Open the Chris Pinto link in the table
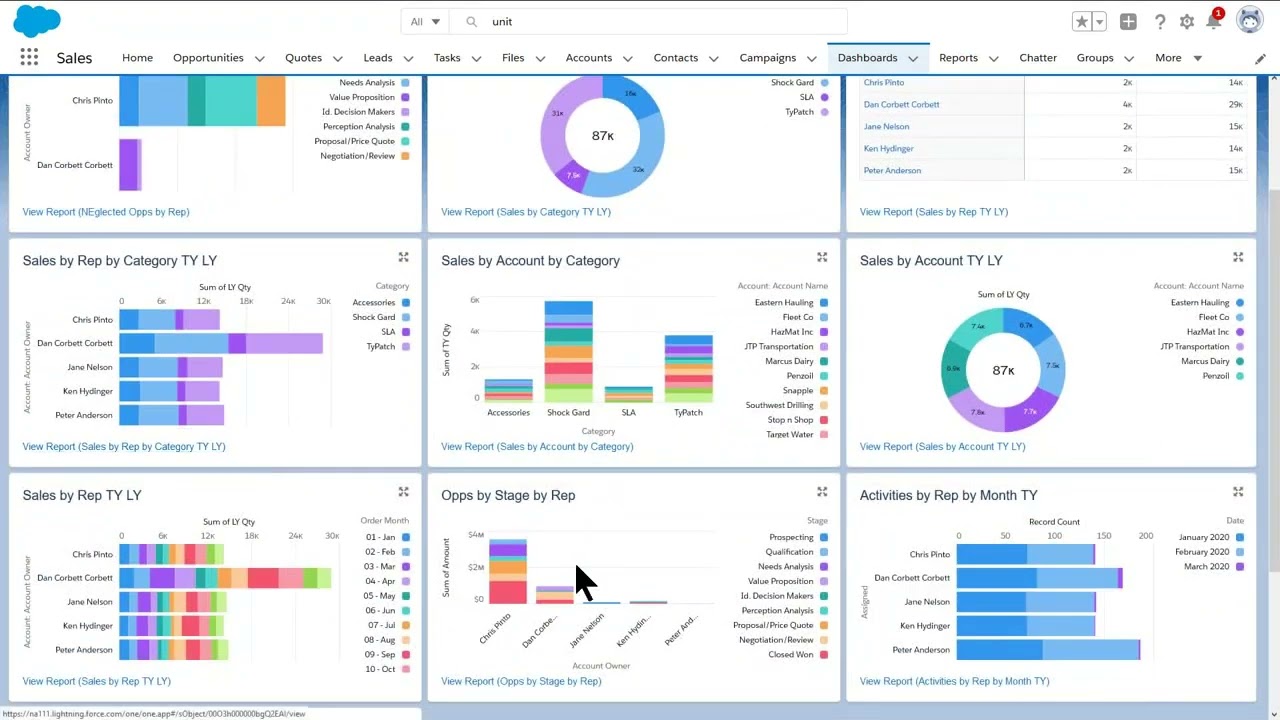The height and width of the screenshot is (720, 1280). tap(883, 83)
